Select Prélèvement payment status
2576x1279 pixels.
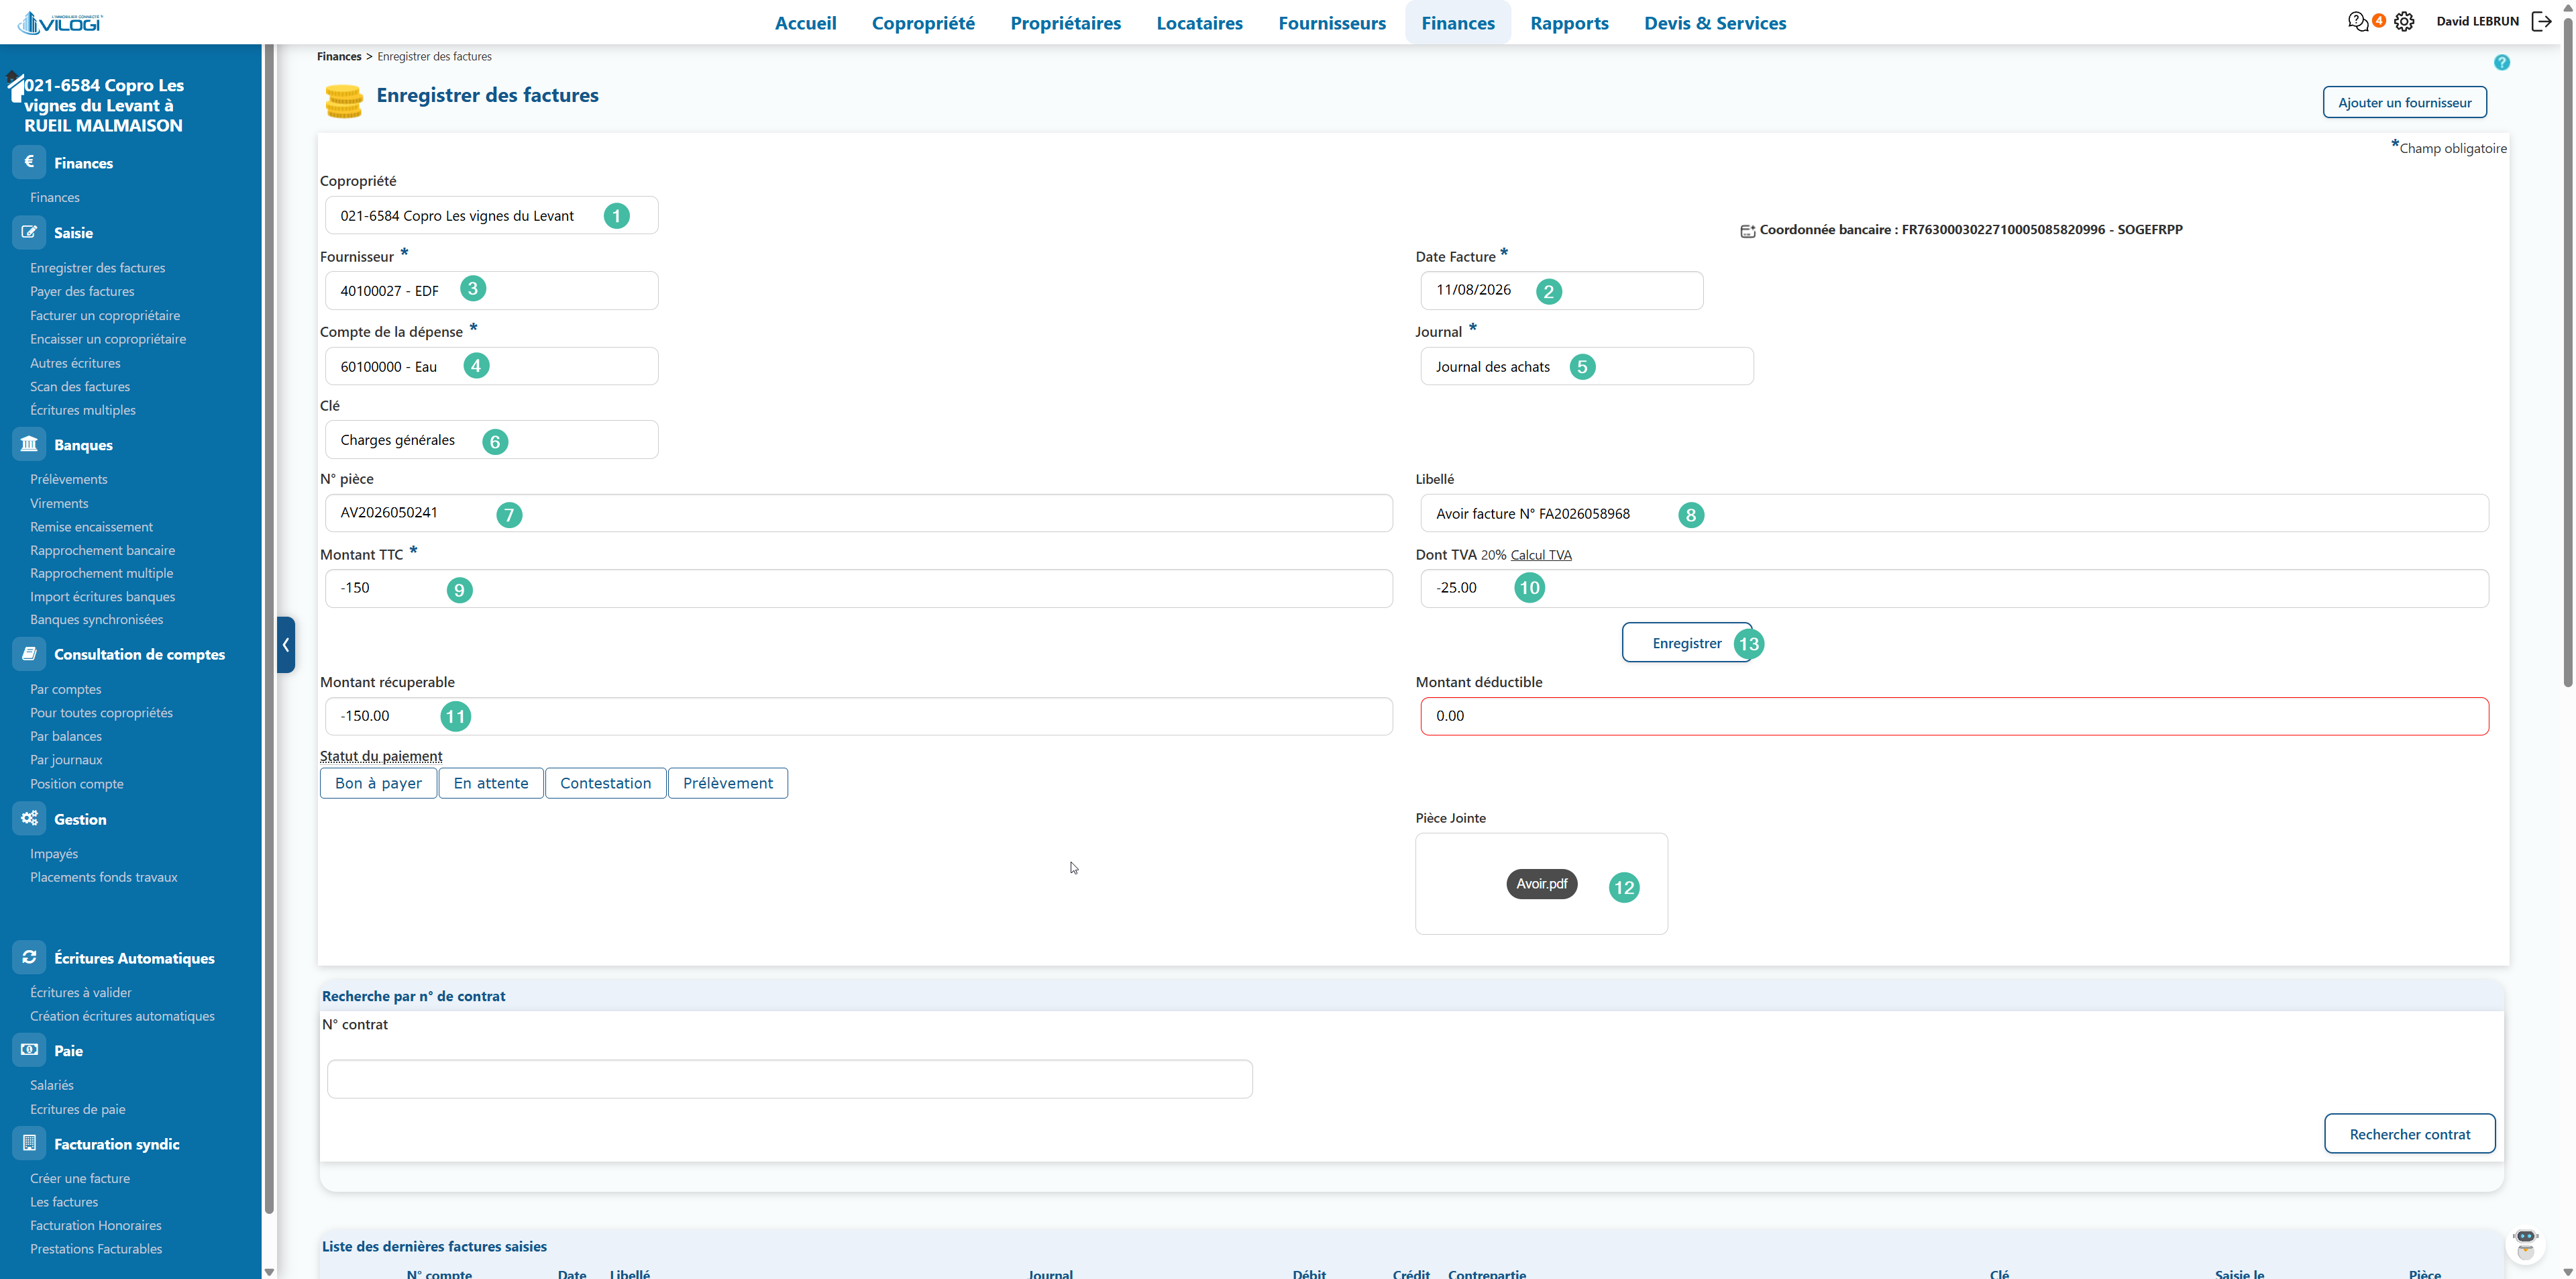(x=728, y=783)
